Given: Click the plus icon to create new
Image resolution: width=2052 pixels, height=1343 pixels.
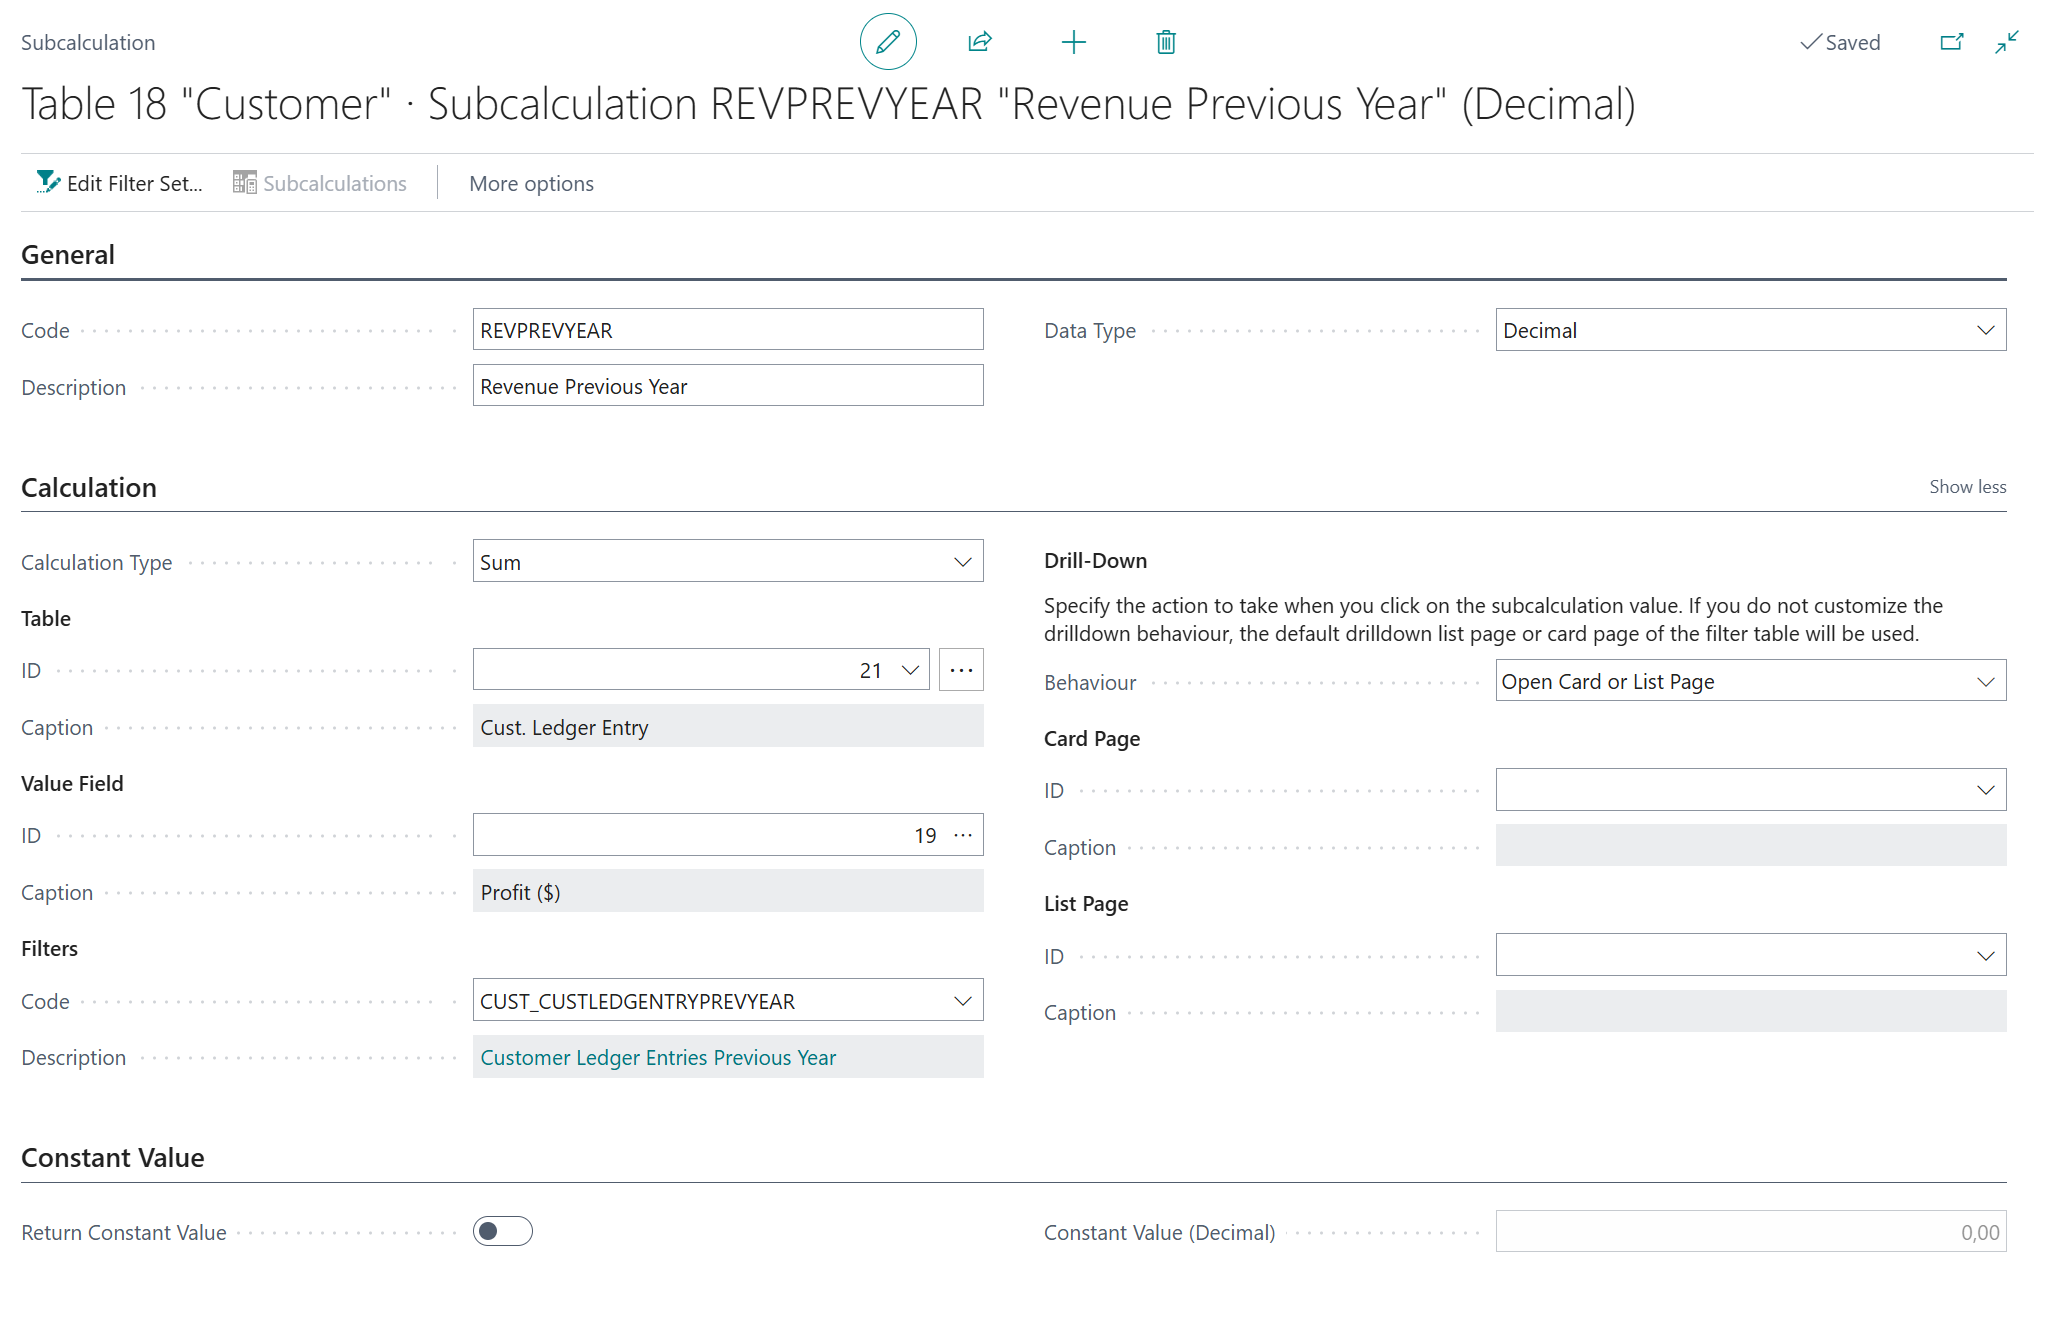Looking at the screenshot, I should coord(1073,42).
